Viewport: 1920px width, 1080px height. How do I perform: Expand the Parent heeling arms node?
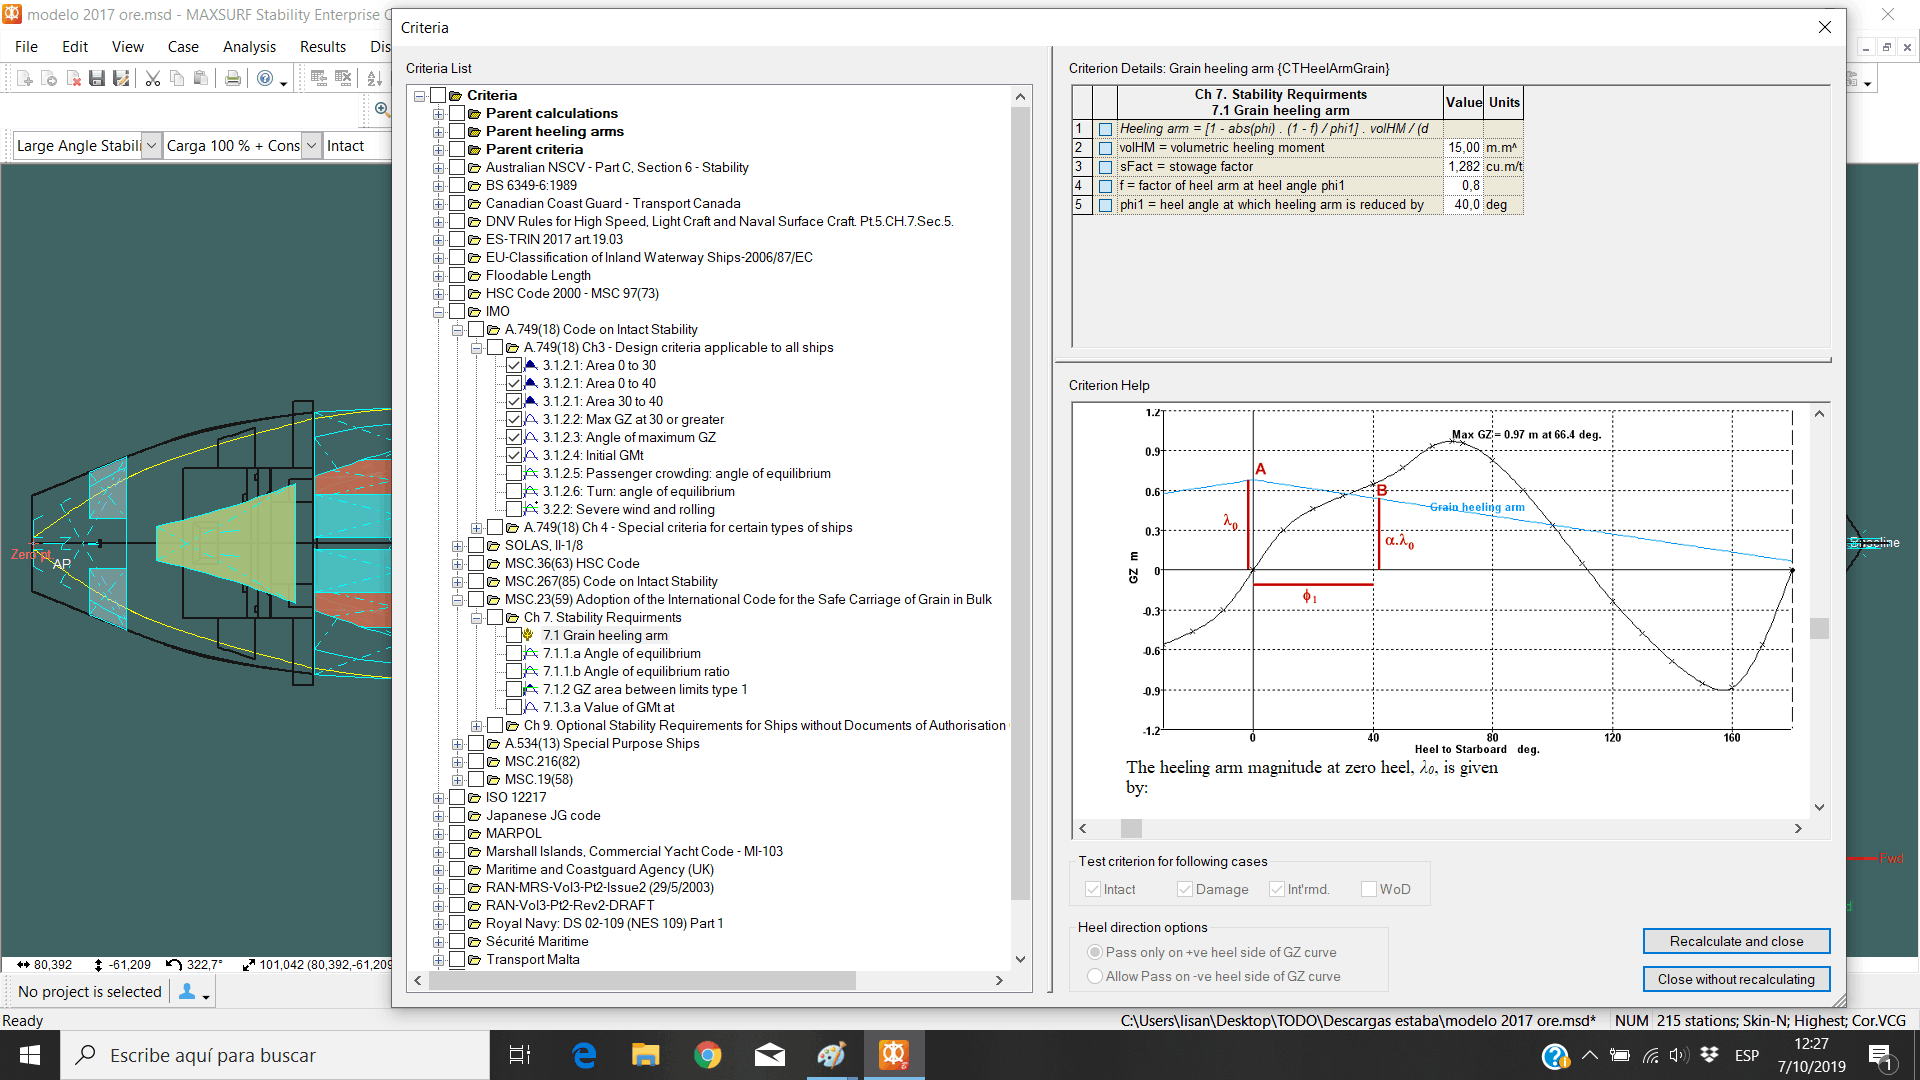click(438, 132)
